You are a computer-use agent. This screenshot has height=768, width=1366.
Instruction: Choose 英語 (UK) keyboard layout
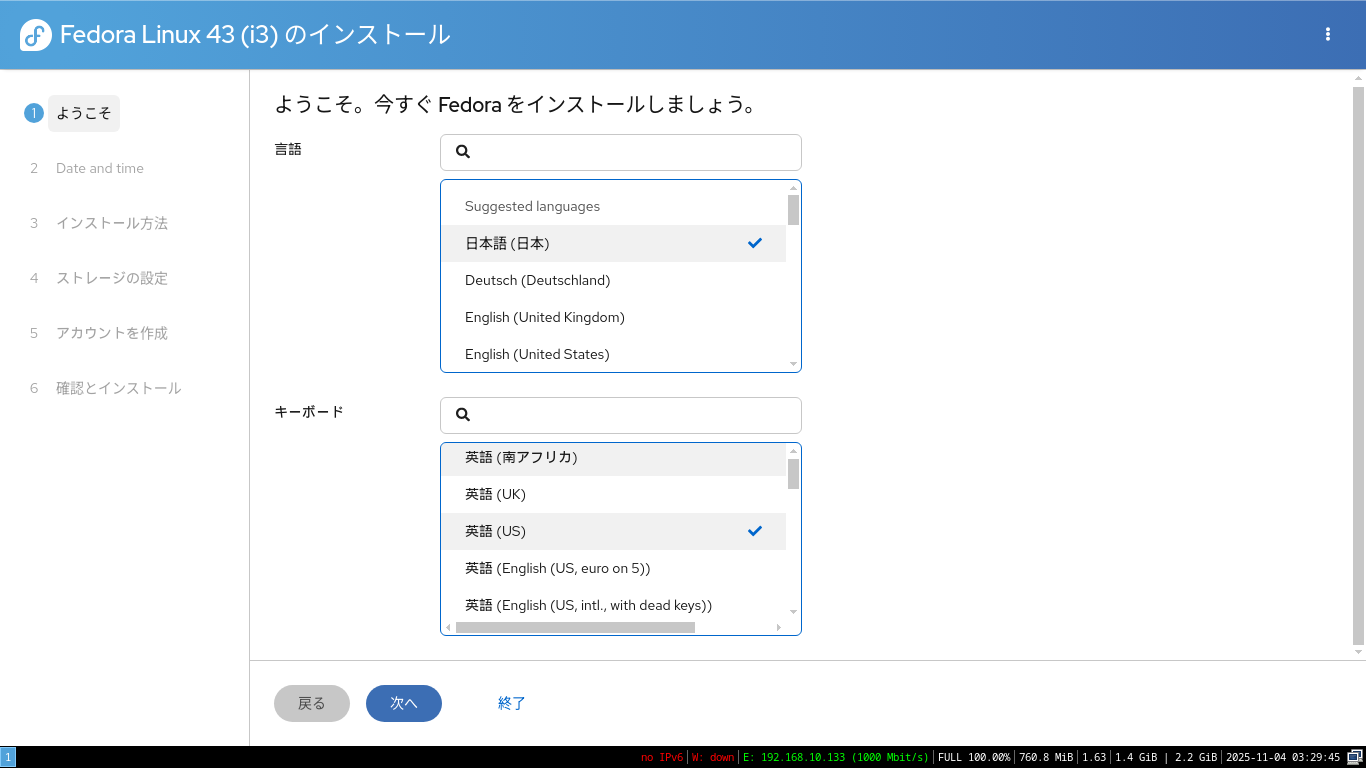pyautogui.click(x=614, y=494)
